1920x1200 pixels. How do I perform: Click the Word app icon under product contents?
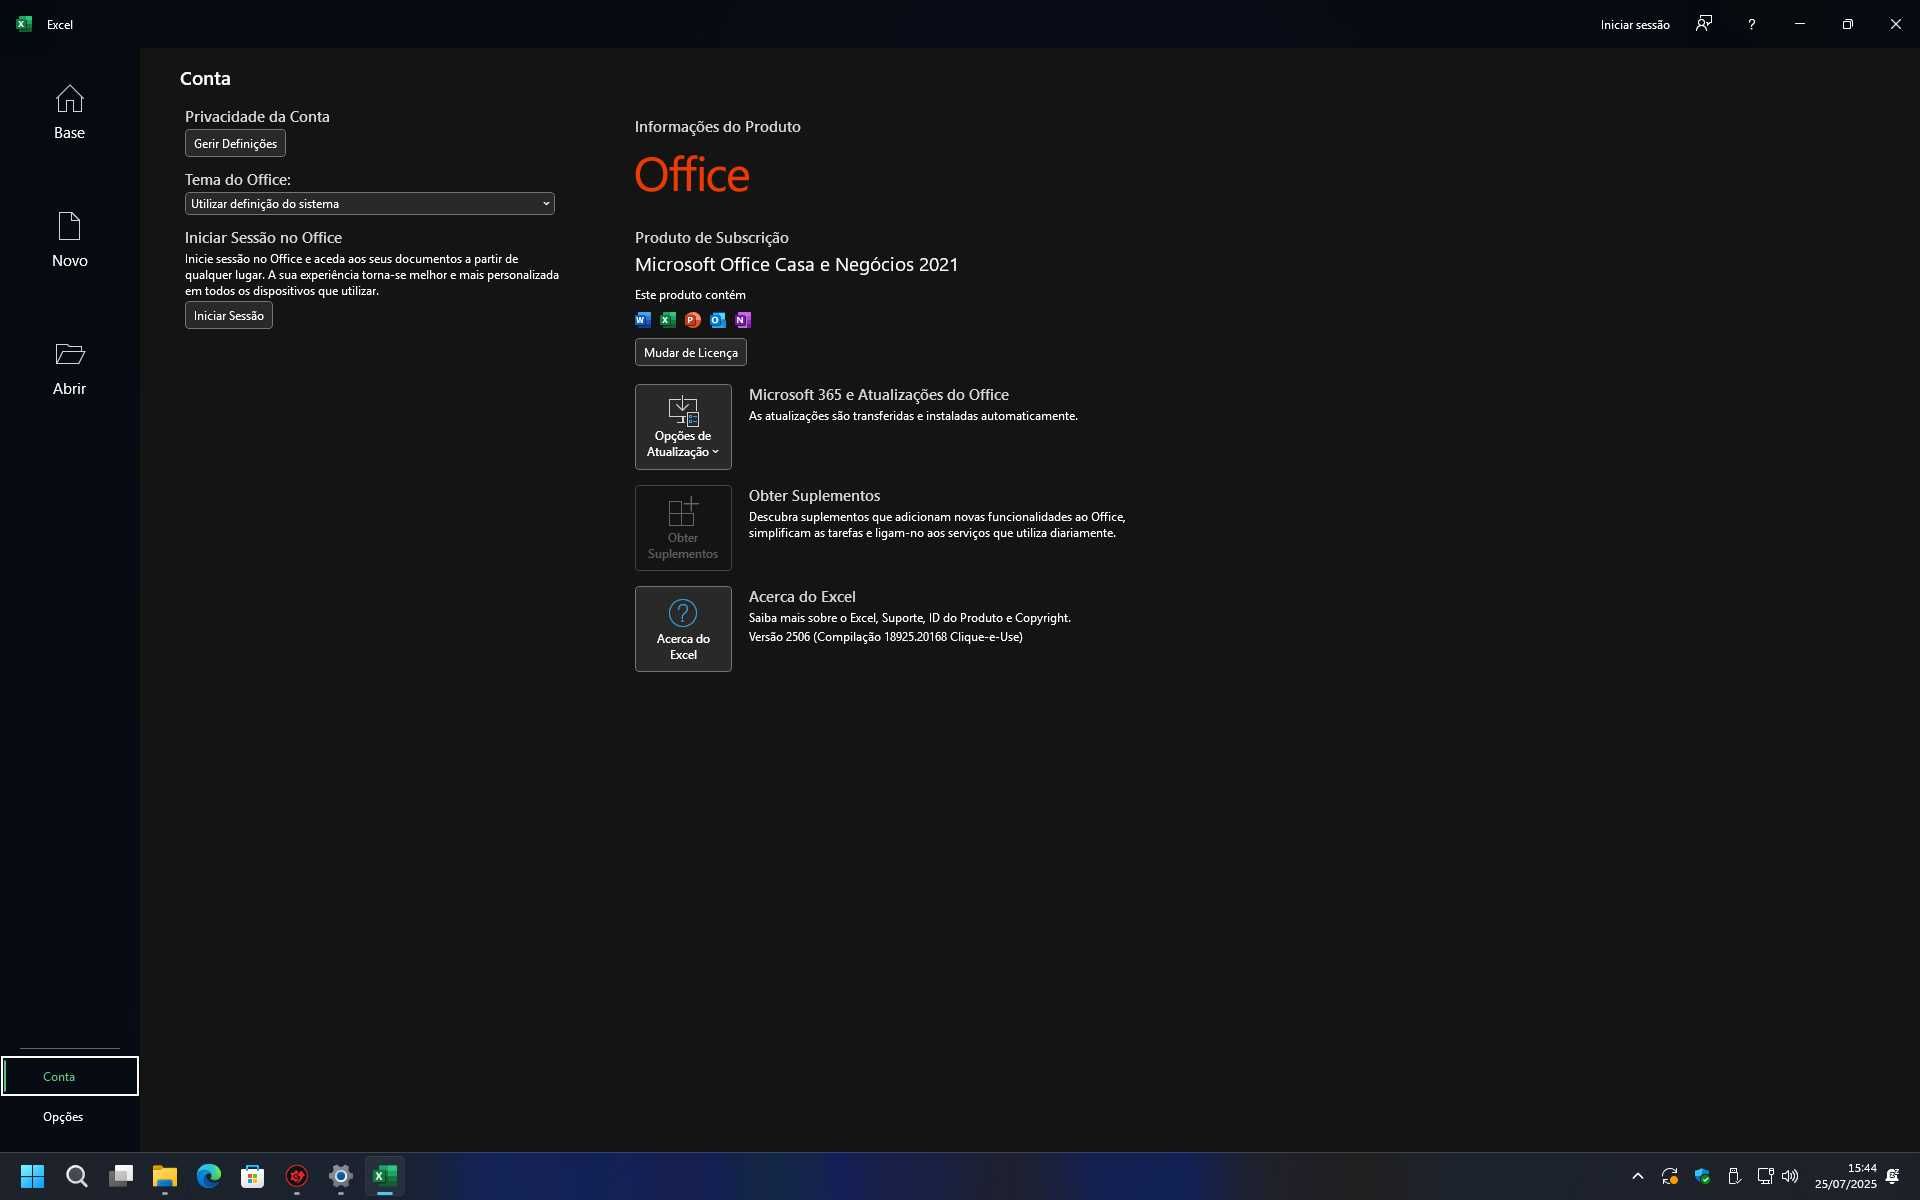point(643,320)
